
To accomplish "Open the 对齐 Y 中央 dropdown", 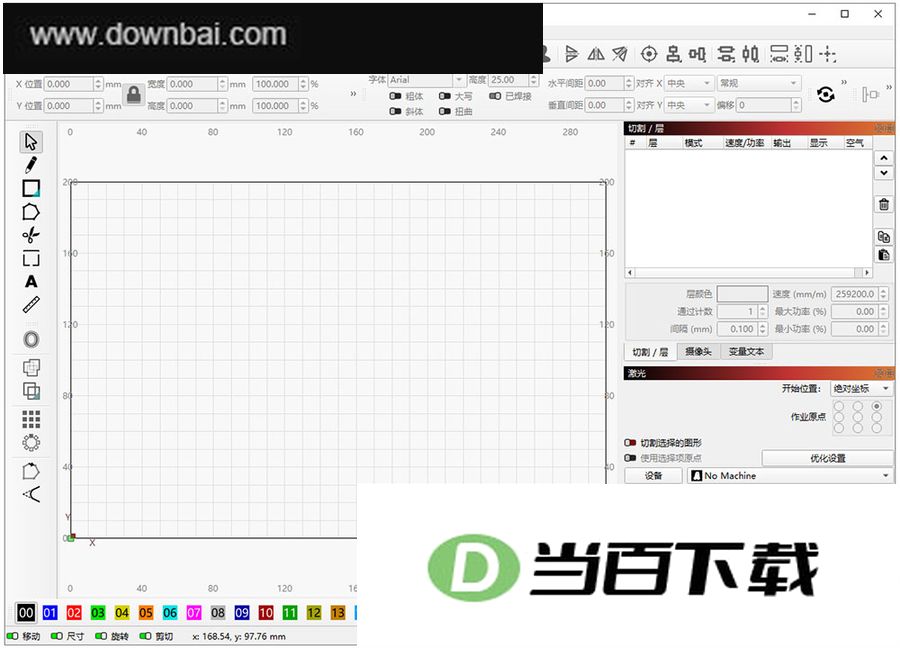I will point(689,106).
